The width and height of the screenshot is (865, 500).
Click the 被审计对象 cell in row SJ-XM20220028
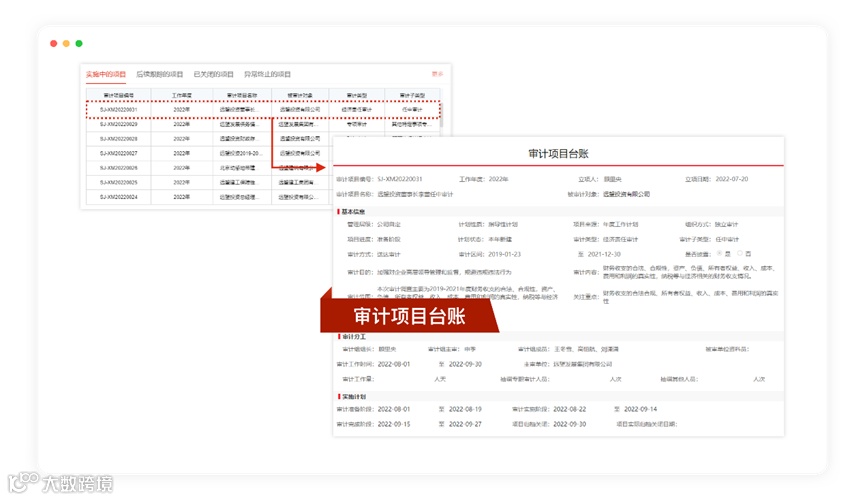pyautogui.click(x=300, y=139)
